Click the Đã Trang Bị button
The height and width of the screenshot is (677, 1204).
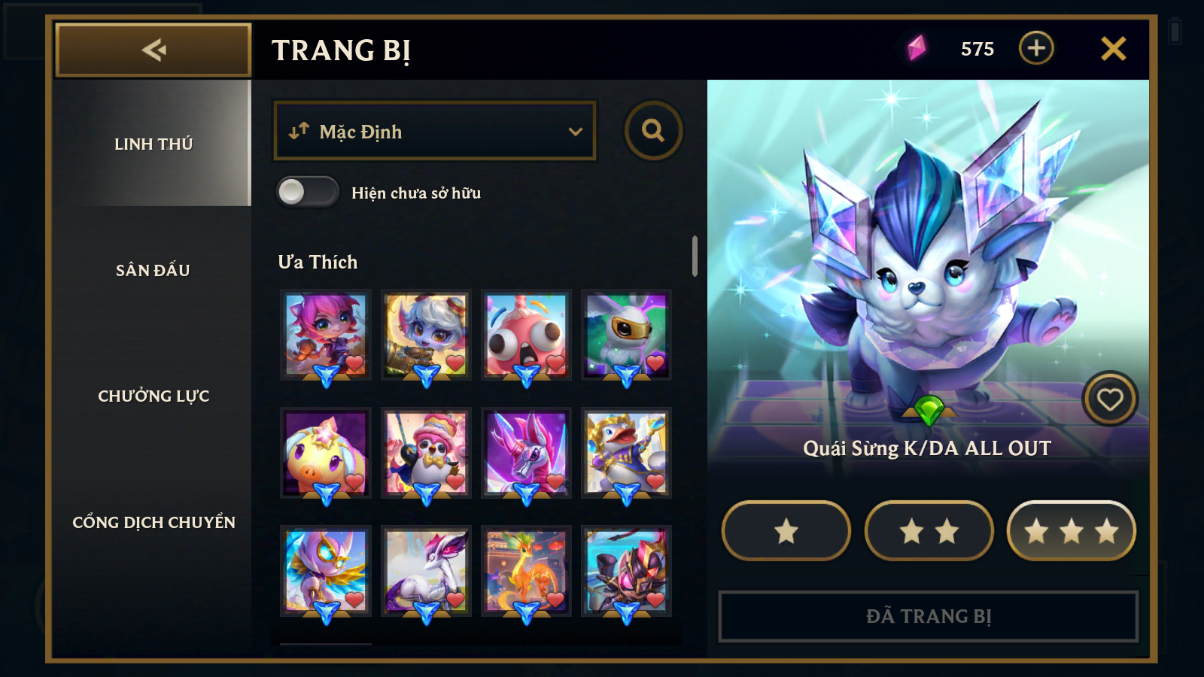(929, 616)
